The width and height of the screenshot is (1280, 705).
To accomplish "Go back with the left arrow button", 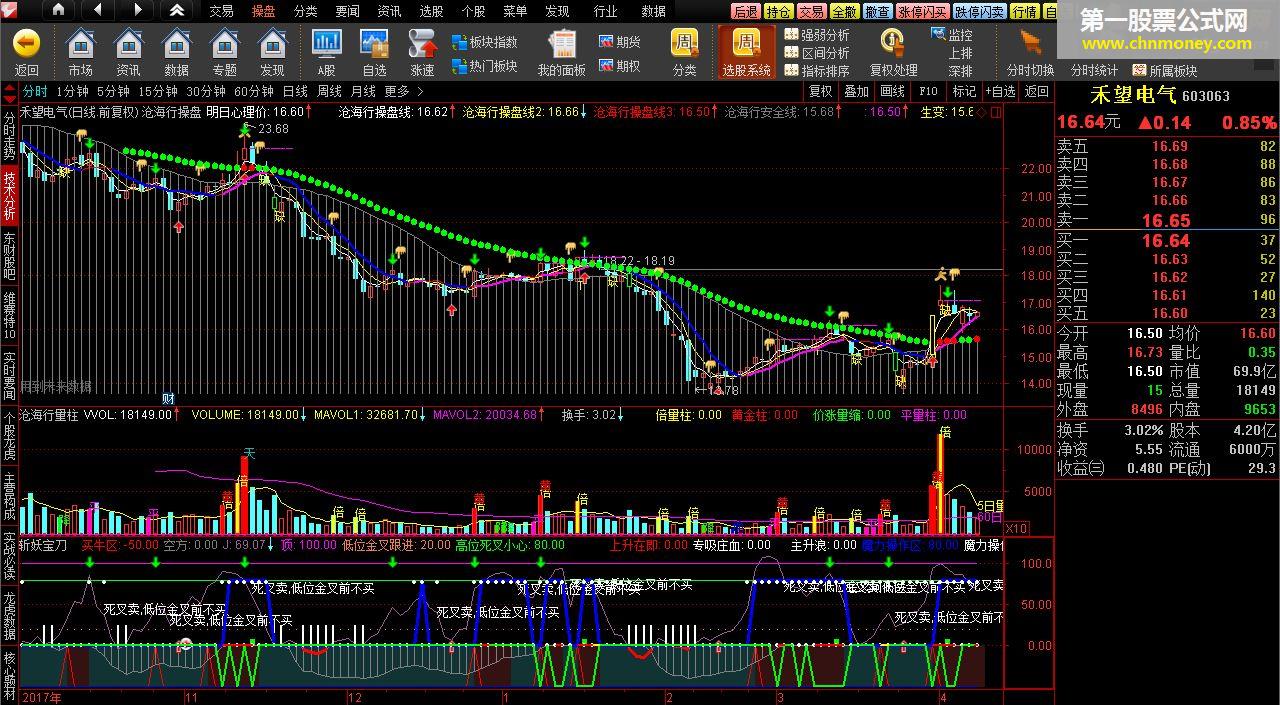I will pos(97,10).
